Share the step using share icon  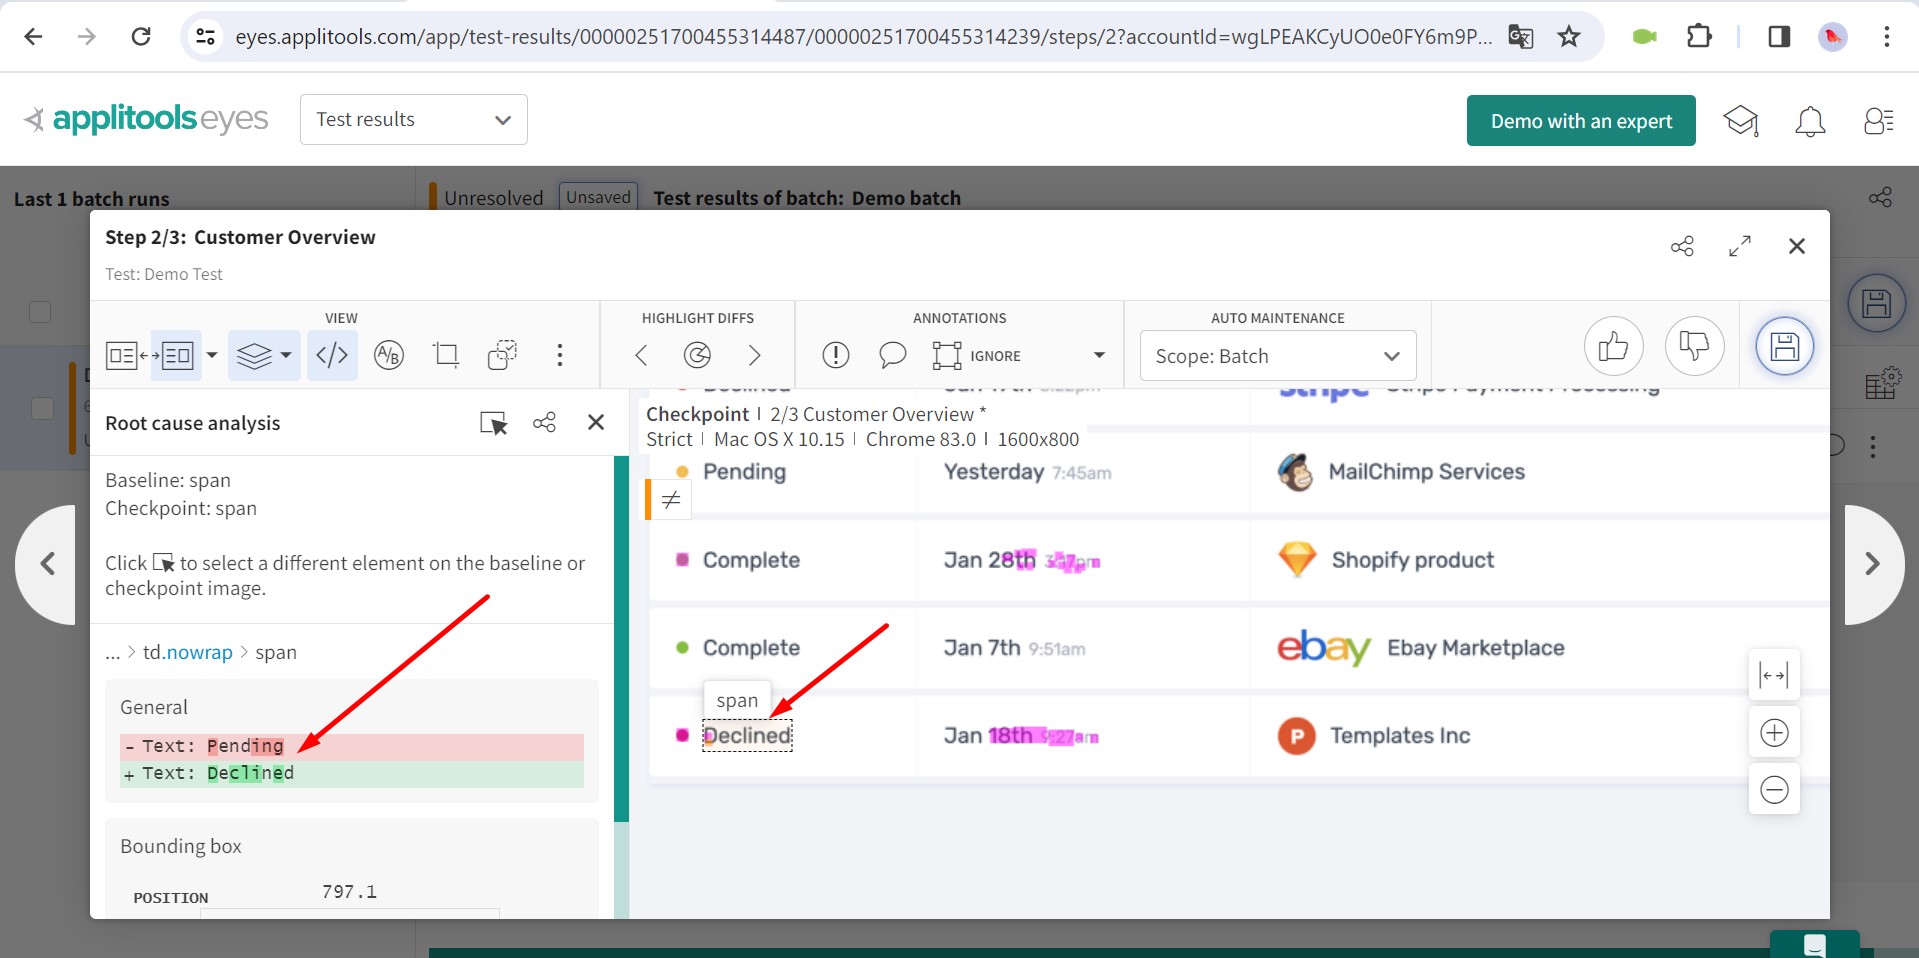[1683, 246]
